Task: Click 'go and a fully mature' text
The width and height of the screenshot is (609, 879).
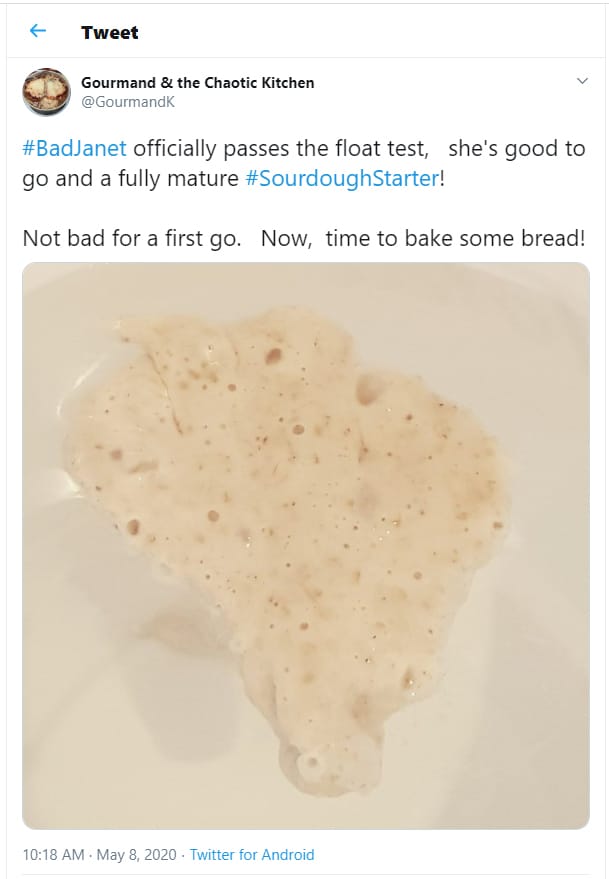Action: click(x=131, y=178)
